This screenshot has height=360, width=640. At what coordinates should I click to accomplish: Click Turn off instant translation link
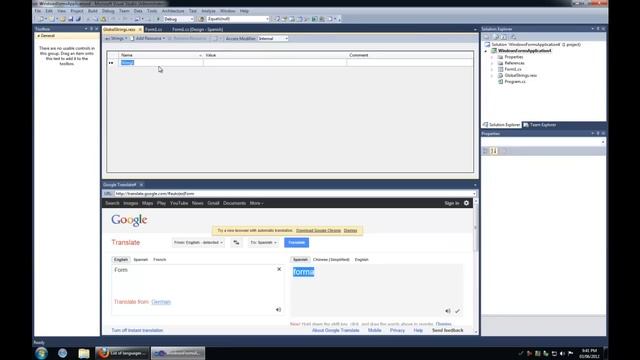[137, 330]
